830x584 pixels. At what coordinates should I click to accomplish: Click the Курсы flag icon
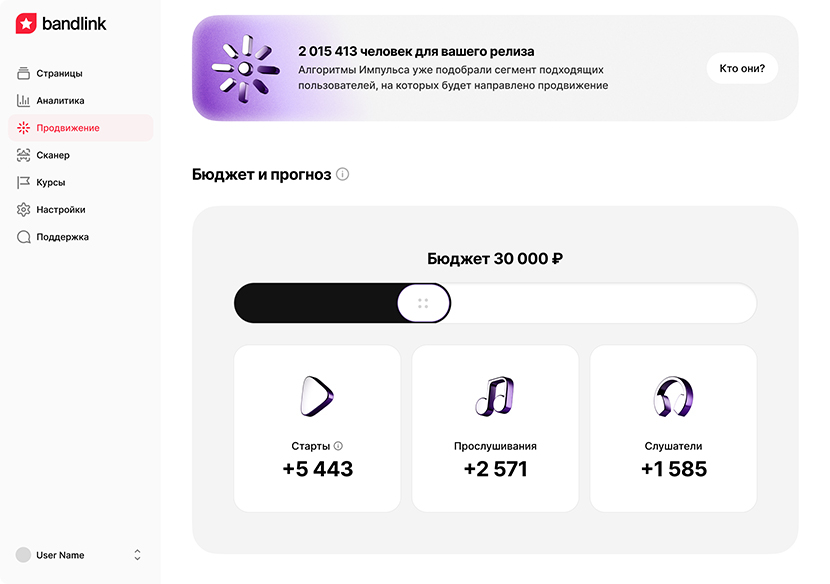(x=23, y=182)
